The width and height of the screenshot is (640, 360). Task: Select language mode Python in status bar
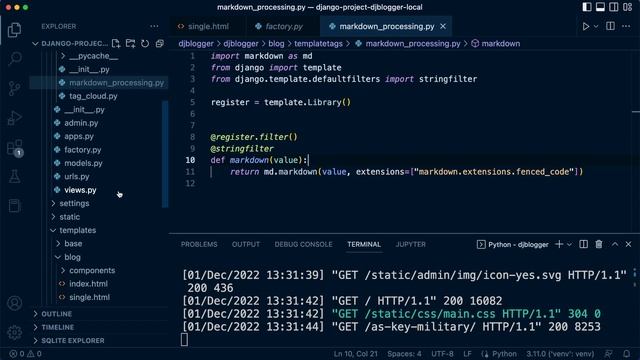tap(504, 354)
